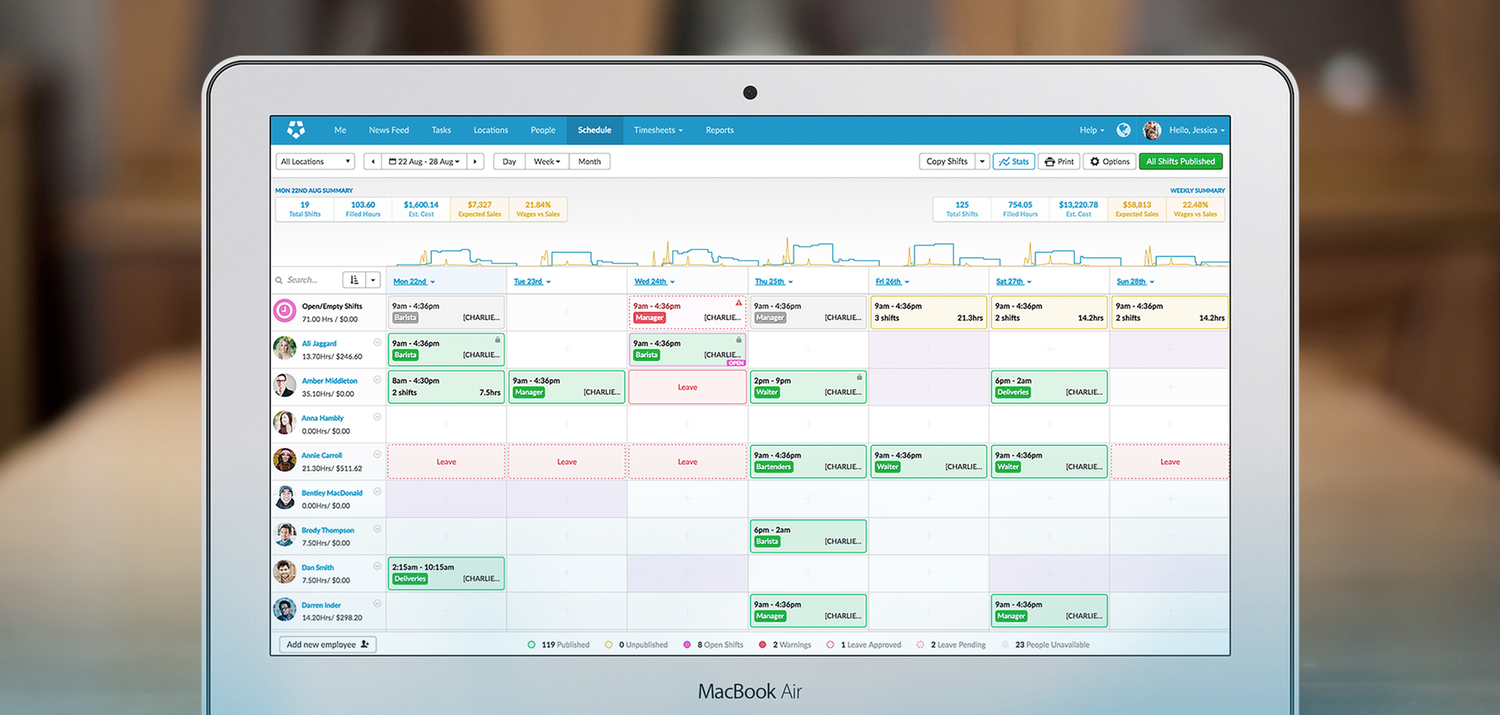Switch to the Reports tab
This screenshot has height=715, width=1500.
[x=719, y=130]
